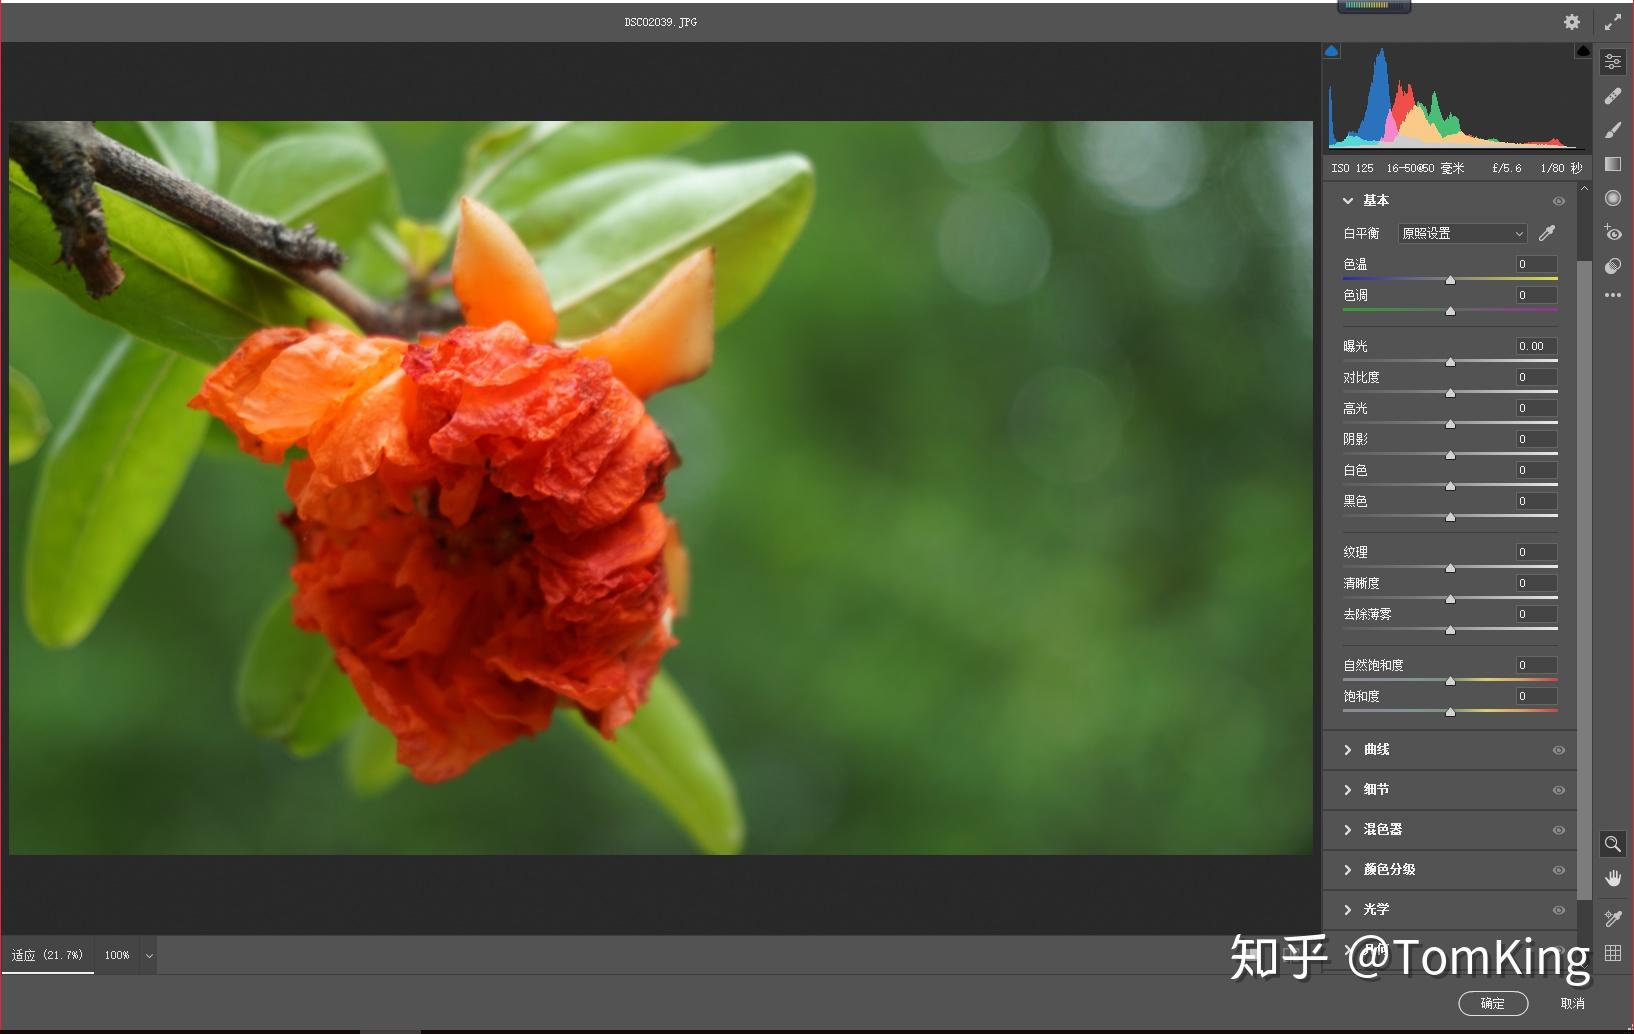Click the DSC02039.JPG filename tab
Screen dimensions: 1634x1034
(x=661, y=21)
